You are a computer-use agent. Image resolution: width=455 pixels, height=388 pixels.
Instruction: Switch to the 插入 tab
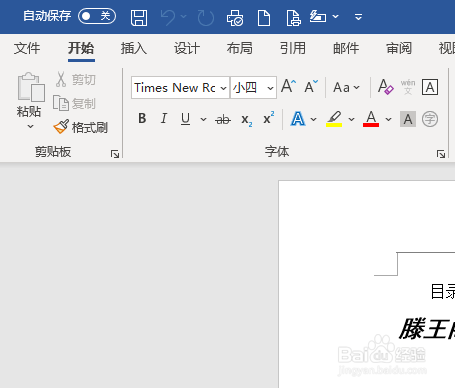tap(134, 48)
